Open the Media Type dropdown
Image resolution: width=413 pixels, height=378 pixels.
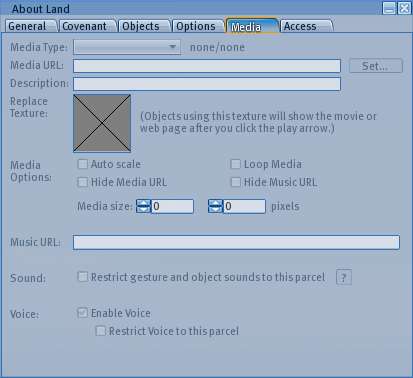[x=127, y=47]
